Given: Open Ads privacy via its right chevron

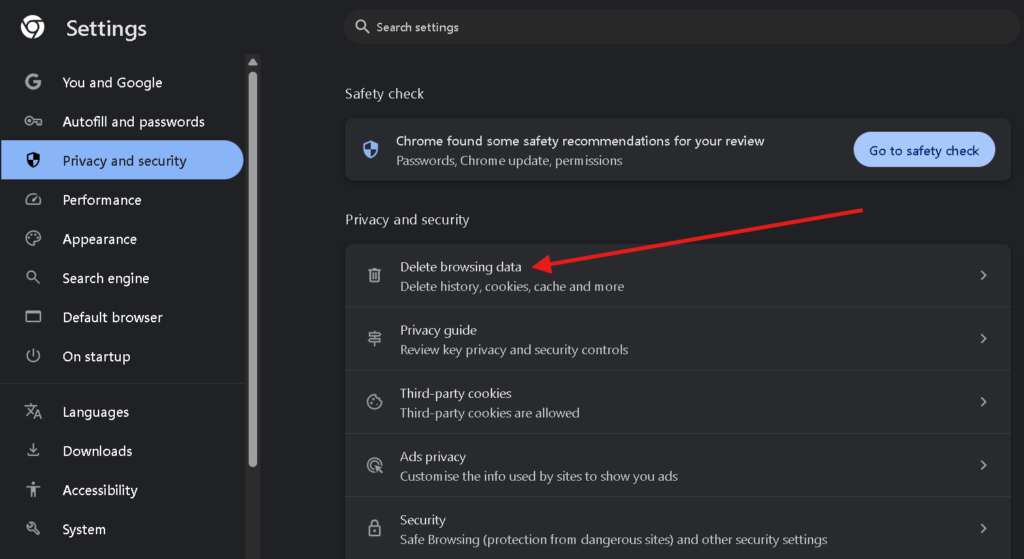Looking at the screenshot, I should coord(983,465).
